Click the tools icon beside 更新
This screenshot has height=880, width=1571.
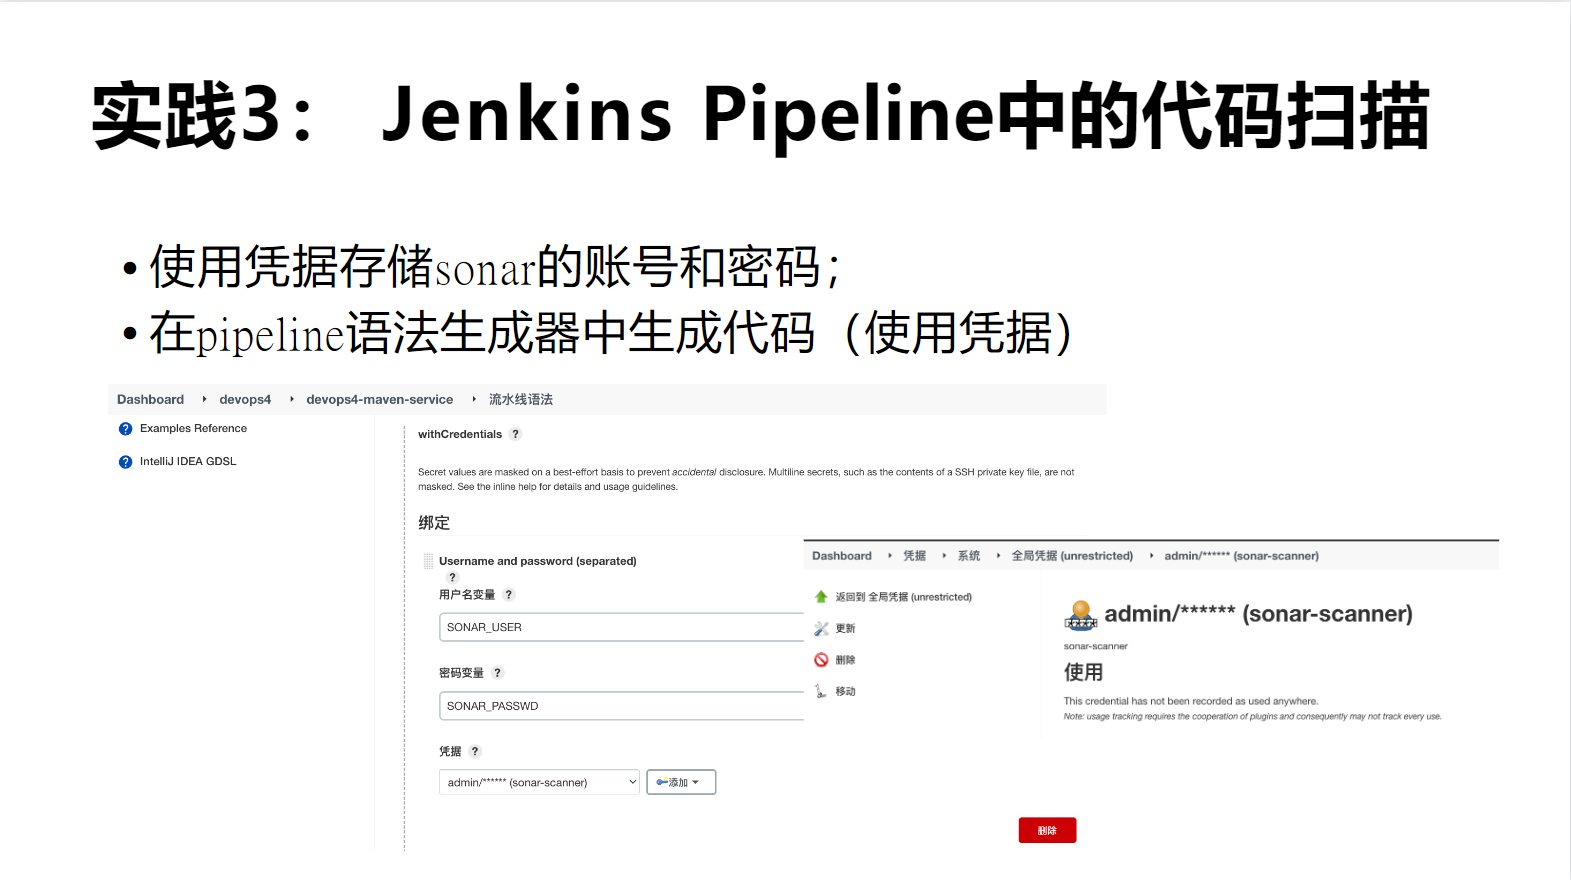click(821, 628)
